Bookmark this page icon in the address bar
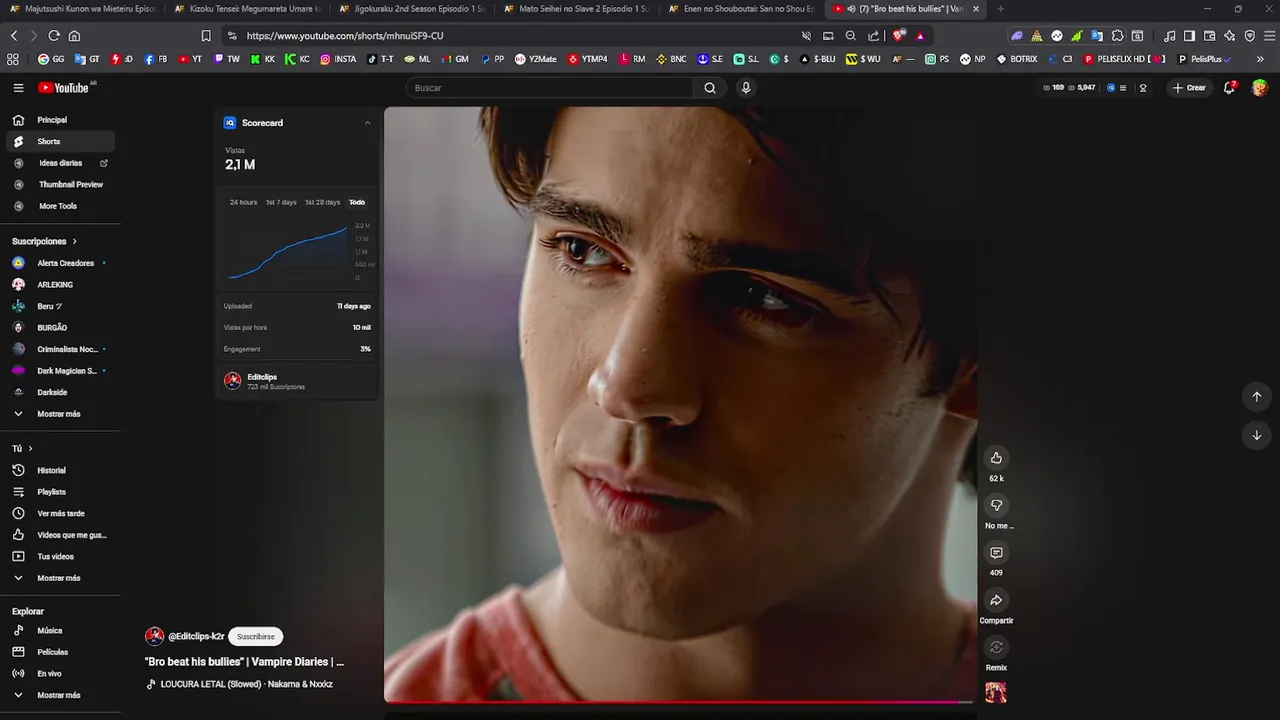The height and width of the screenshot is (720, 1280). coord(206,35)
